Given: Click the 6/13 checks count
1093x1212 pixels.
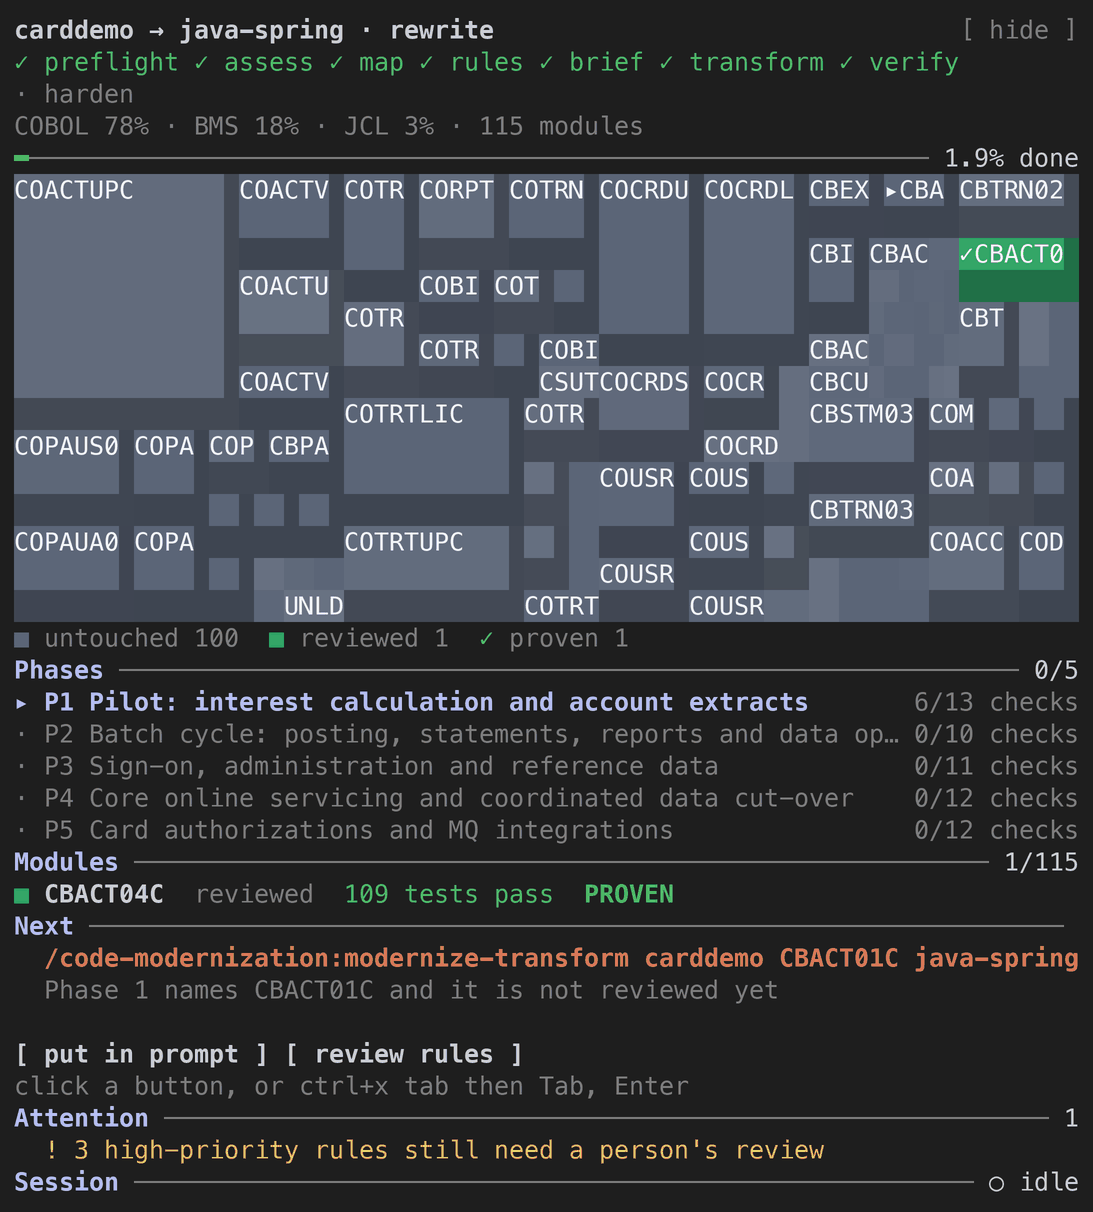Looking at the screenshot, I should [996, 702].
